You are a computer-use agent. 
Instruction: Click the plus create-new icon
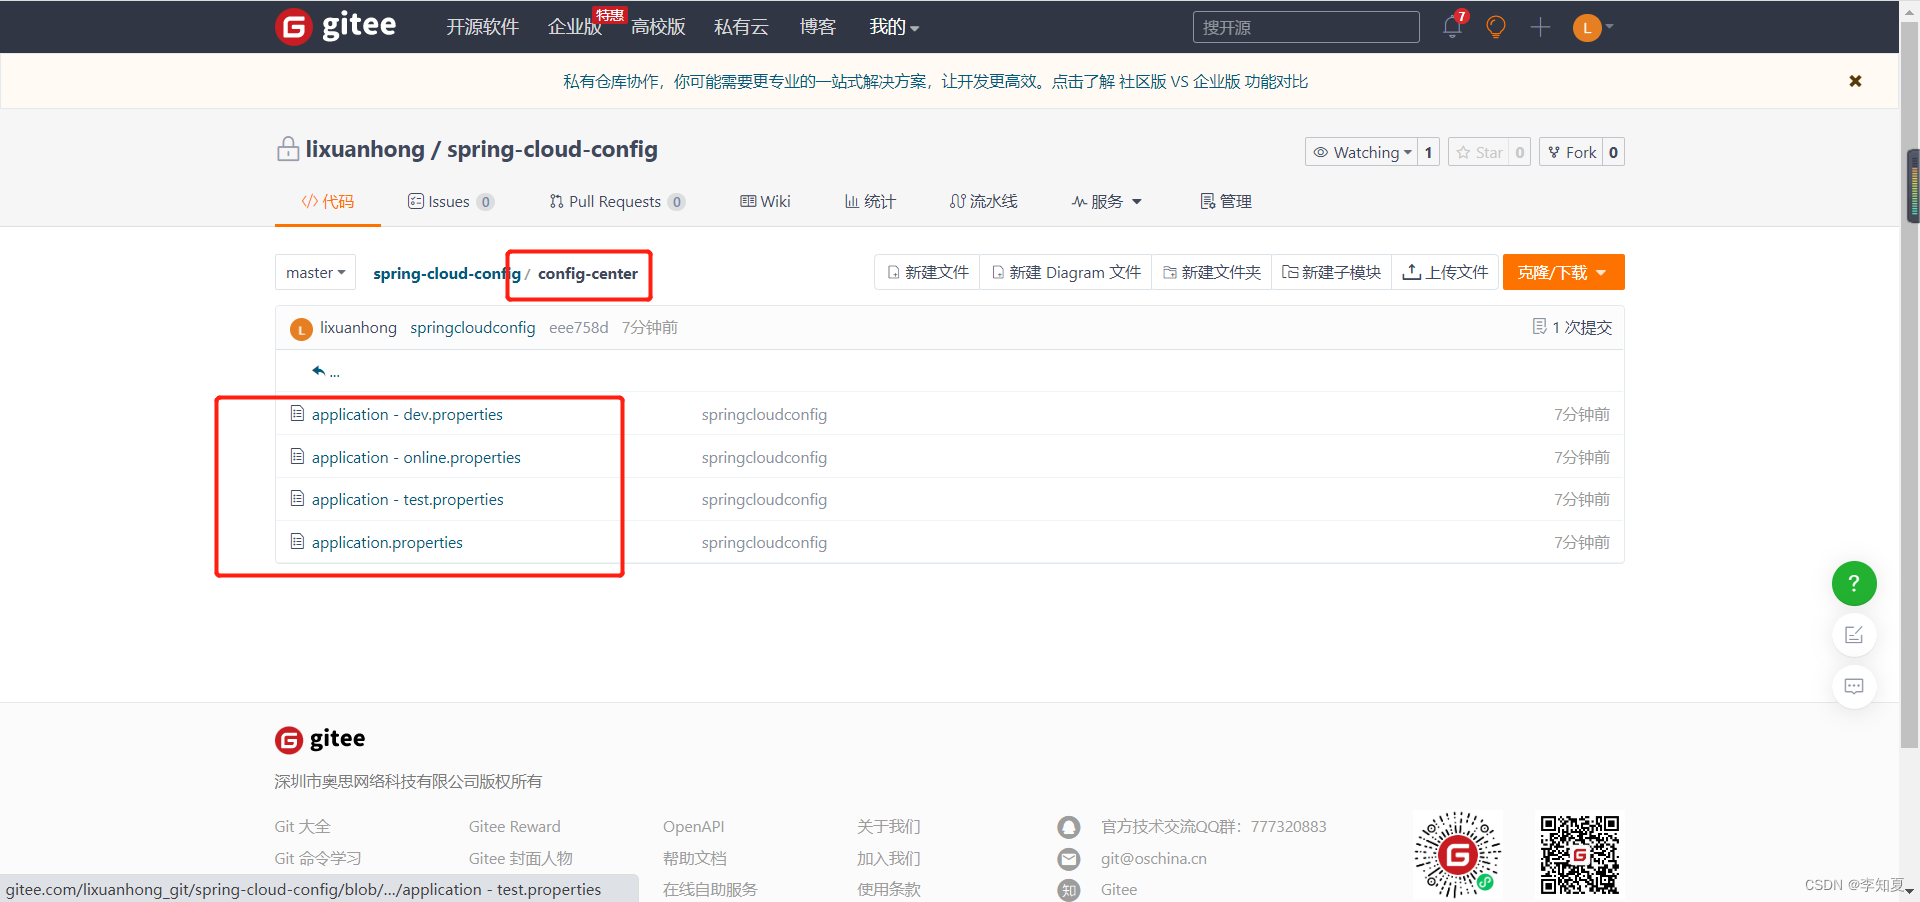click(1540, 27)
